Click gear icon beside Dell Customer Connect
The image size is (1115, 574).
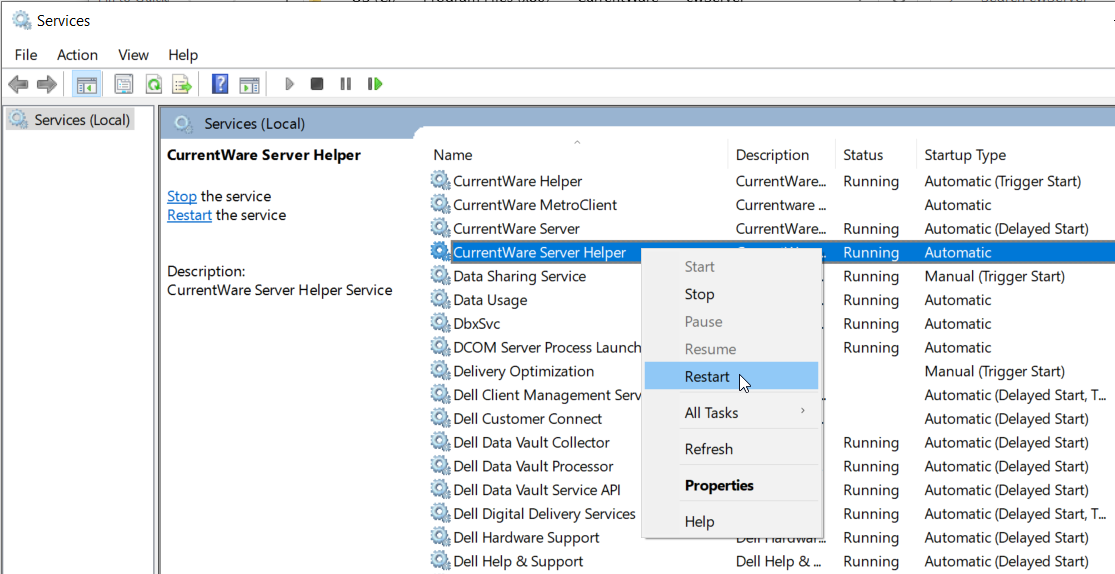point(441,418)
